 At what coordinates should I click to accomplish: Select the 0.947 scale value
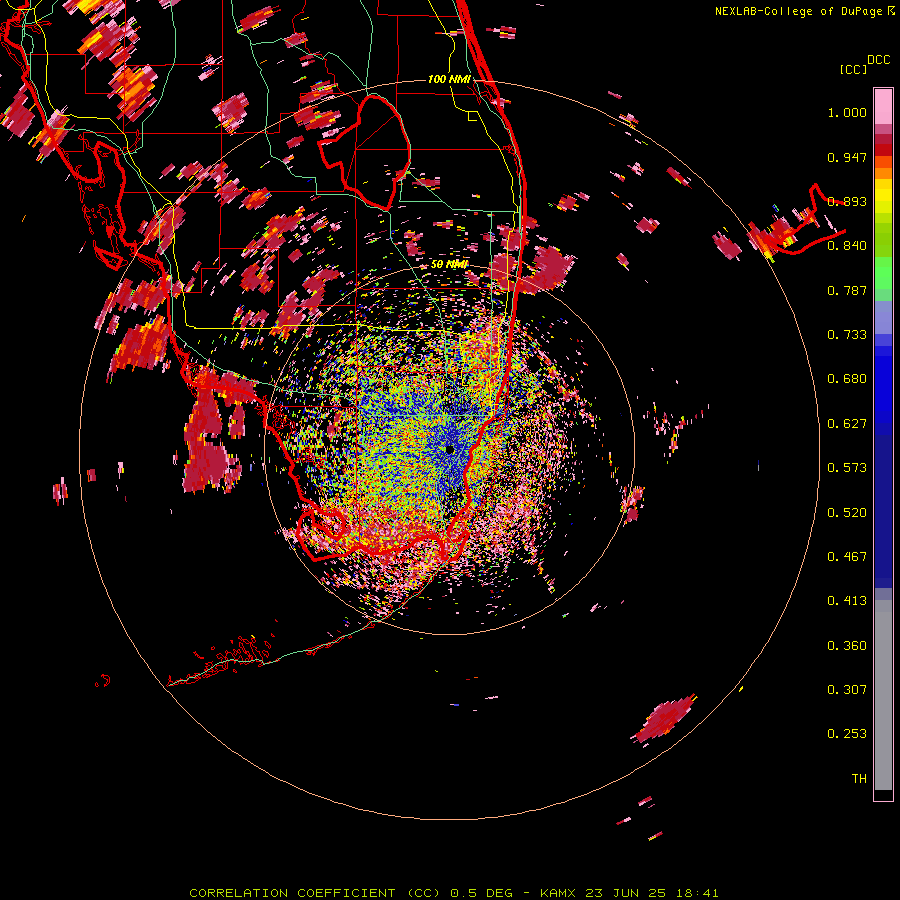(x=847, y=157)
